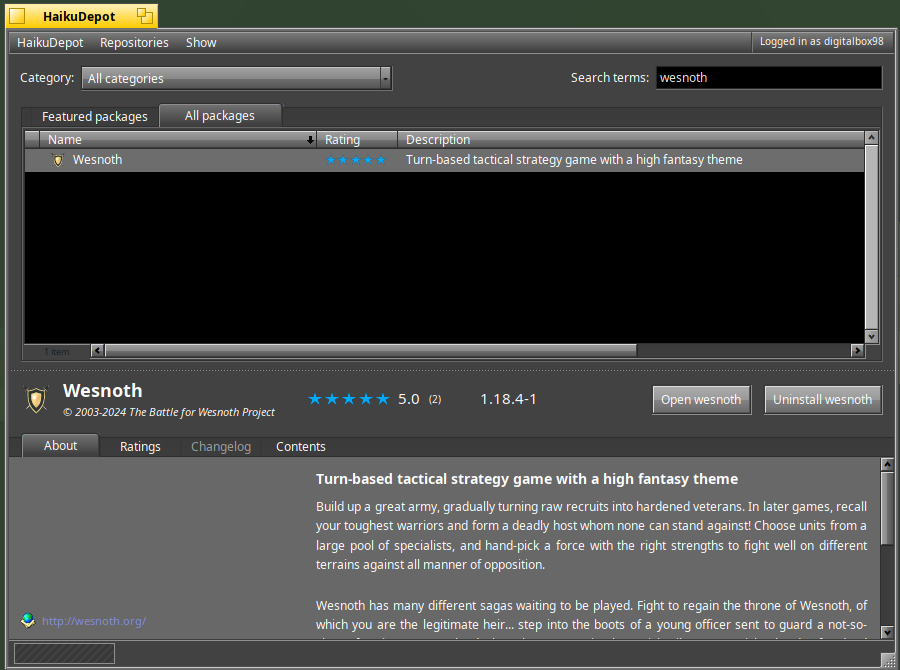Click Logged in as digitalbox98 label

click(821, 41)
